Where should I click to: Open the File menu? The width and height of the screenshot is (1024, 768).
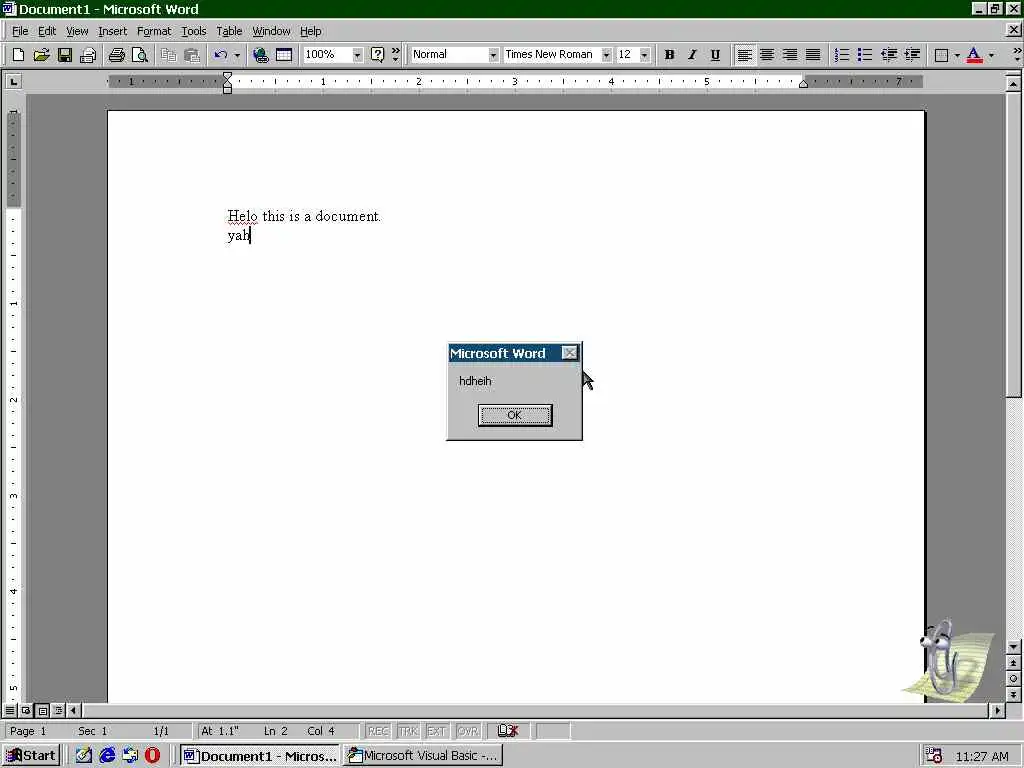point(20,31)
